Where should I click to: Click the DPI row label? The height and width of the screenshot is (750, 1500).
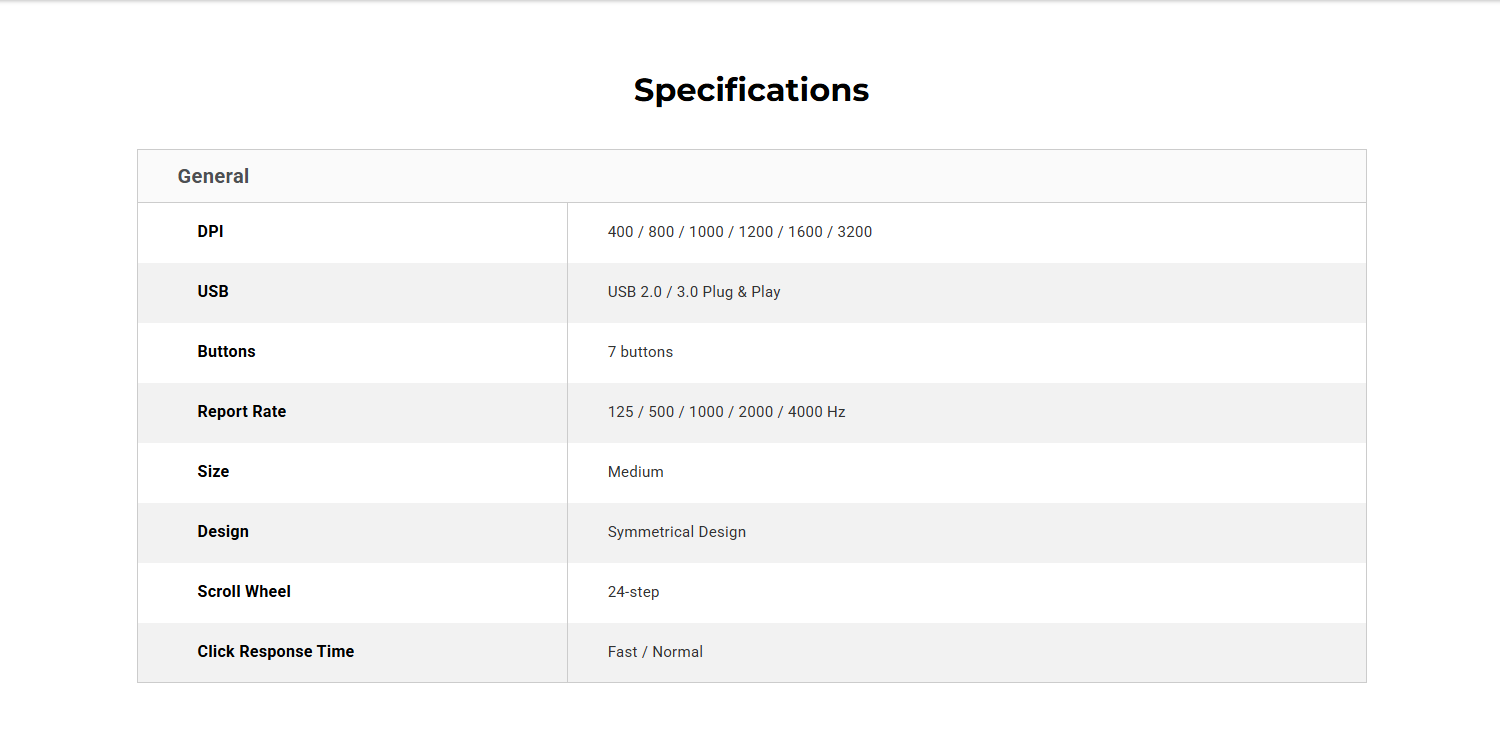(x=210, y=231)
